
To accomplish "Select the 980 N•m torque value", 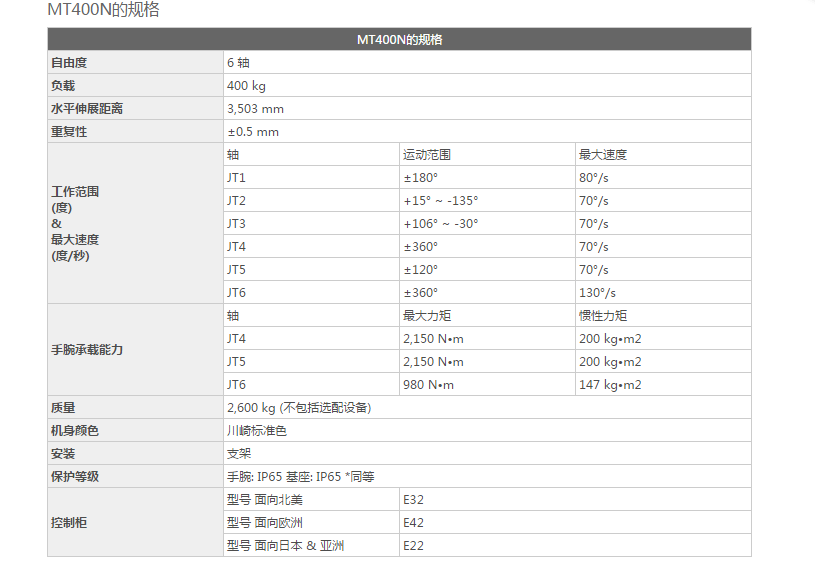I will click(428, 385).
